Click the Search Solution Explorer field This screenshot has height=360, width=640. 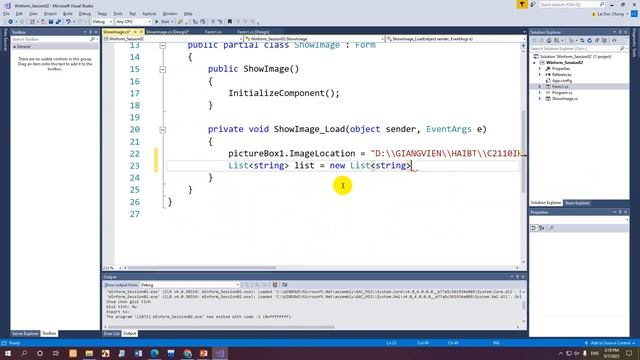tap(578, 49)
